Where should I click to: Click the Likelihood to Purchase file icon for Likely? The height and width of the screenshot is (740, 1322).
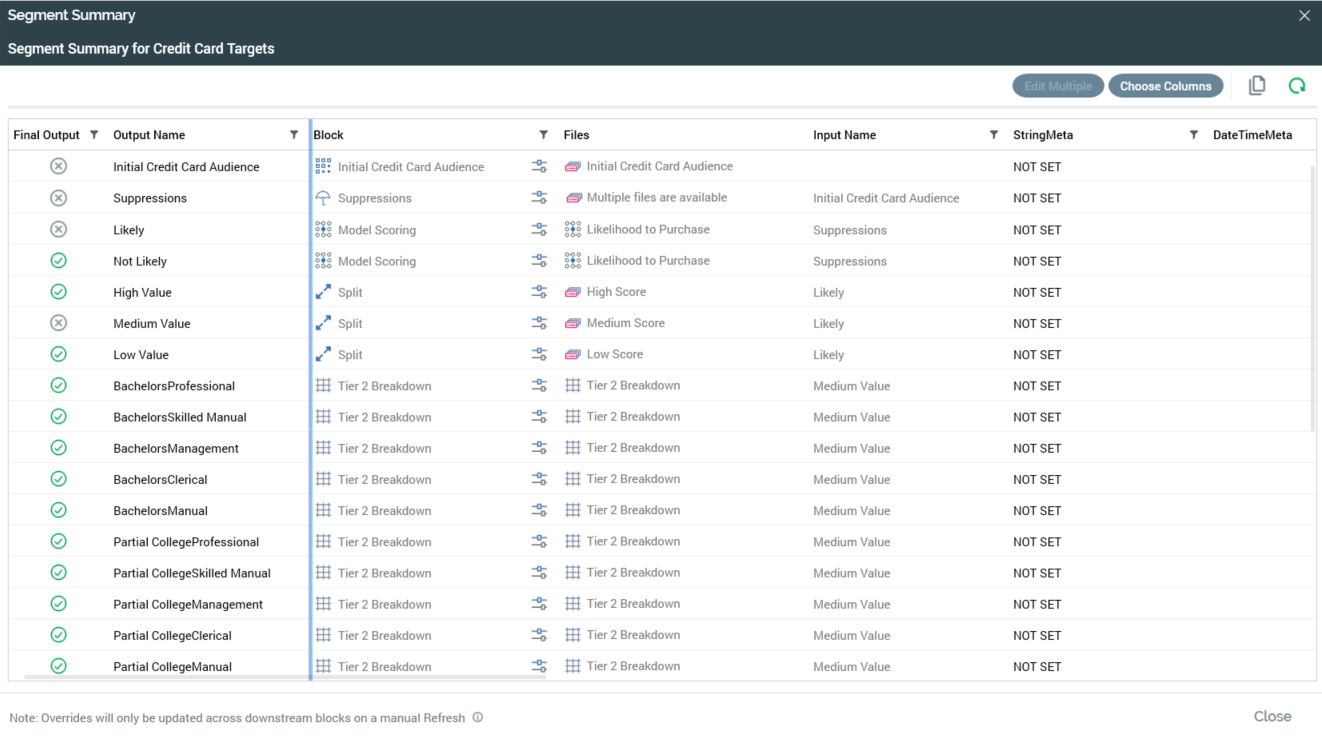click(x=573, y=229)
